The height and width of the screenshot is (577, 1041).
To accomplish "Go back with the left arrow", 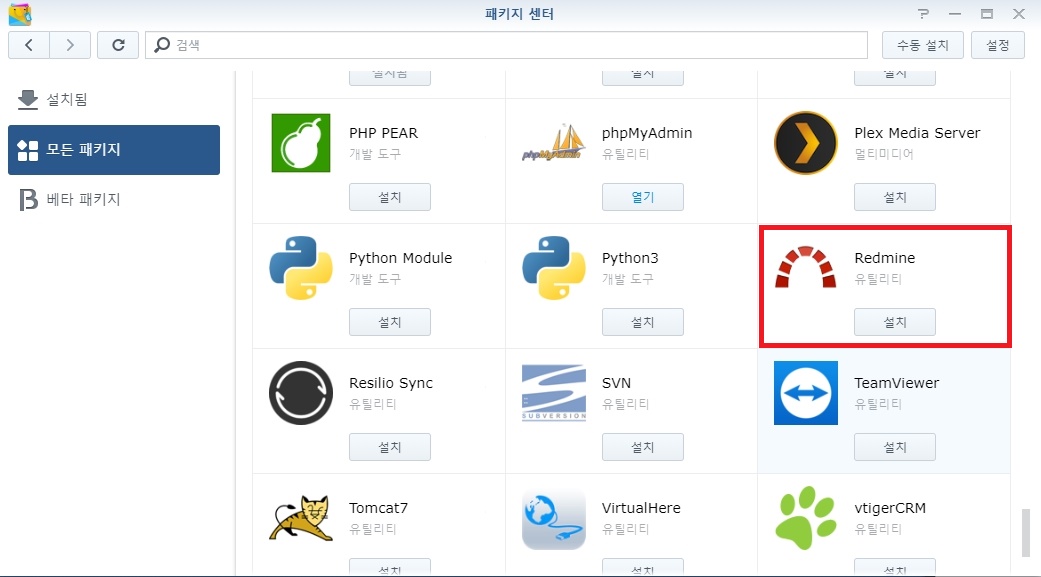I will 29,45.
